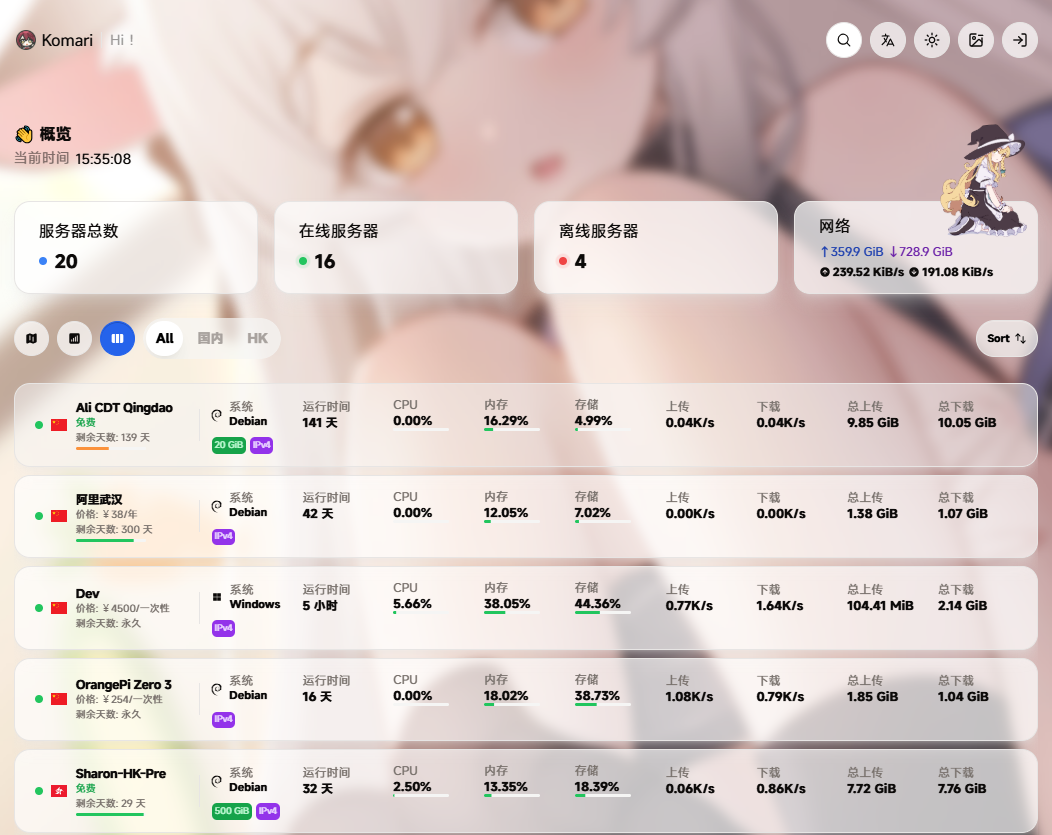
Task: Open the search button in header
Action: (x=843, y=40)
